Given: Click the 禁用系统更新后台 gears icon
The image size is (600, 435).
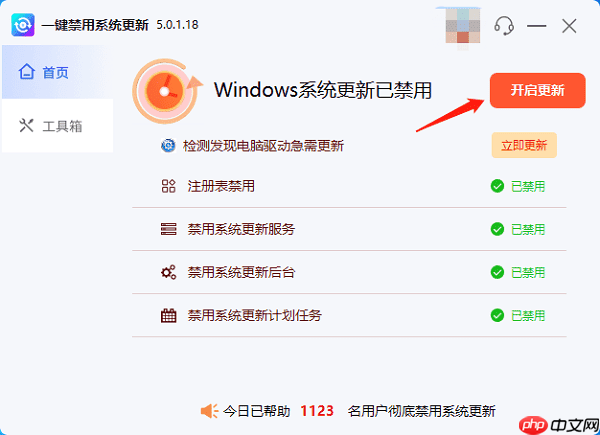Looking at the screenshot, I should coord(168,272).
